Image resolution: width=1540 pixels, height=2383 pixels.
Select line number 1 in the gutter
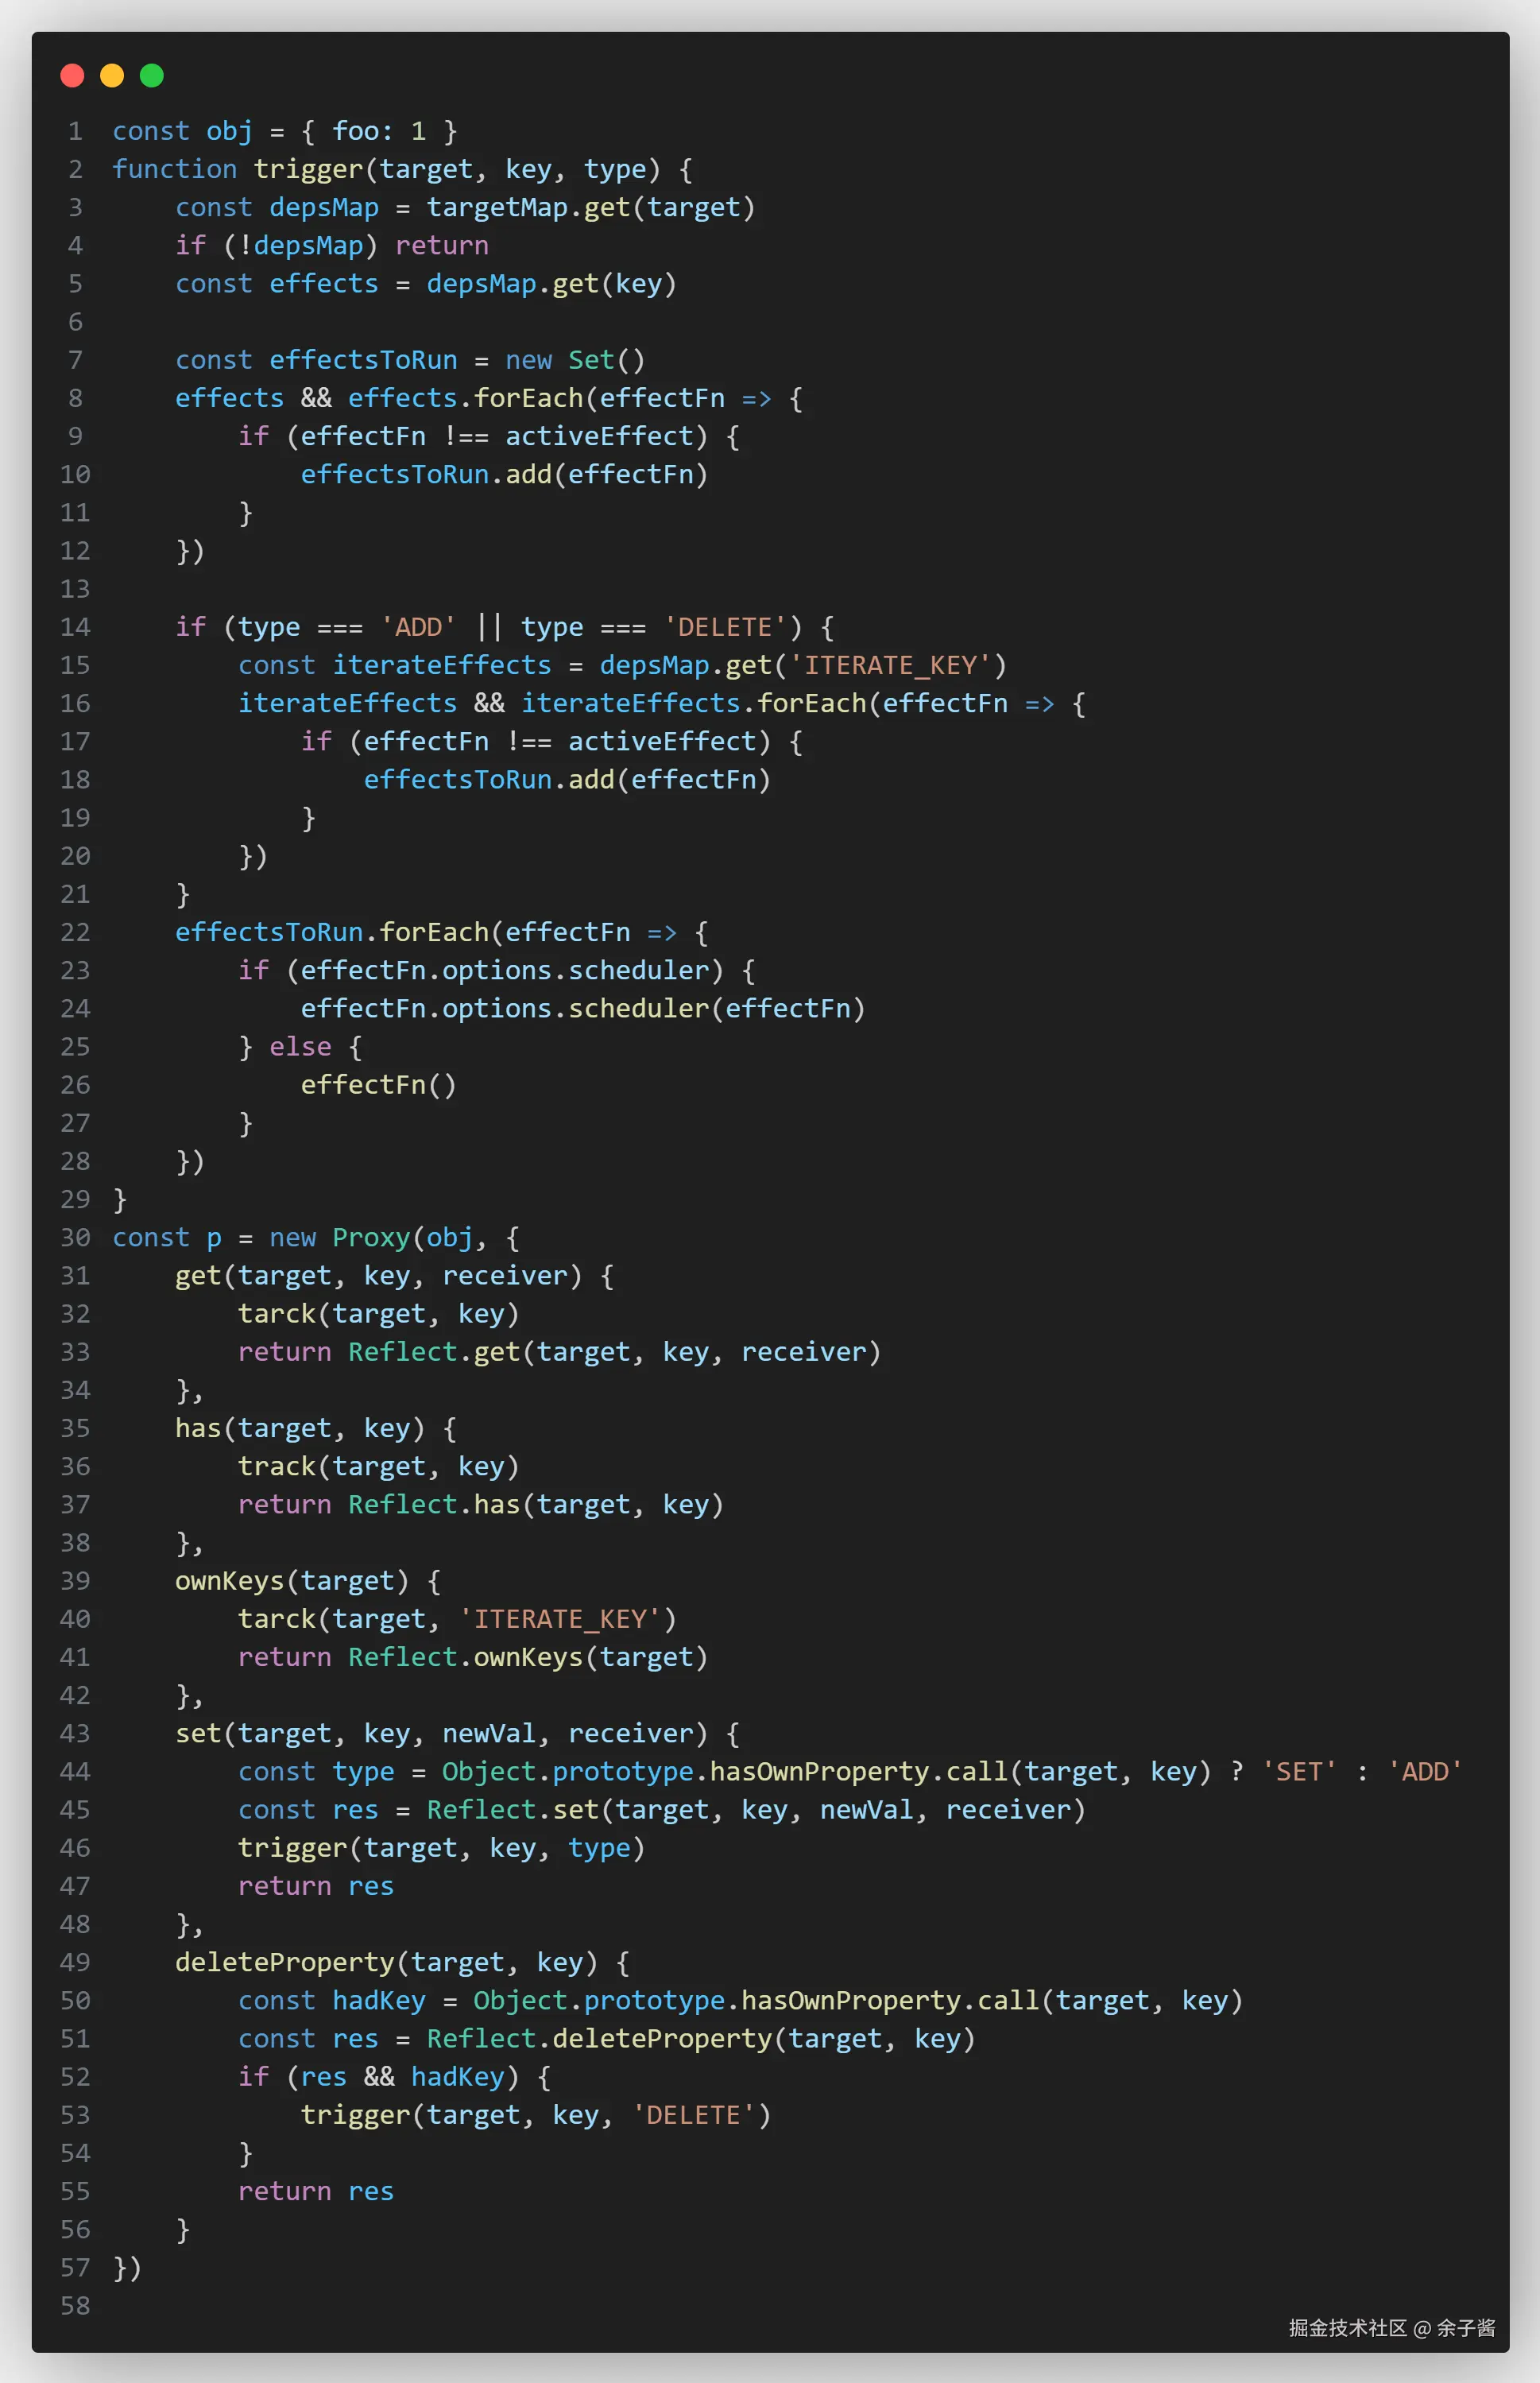pos(76,130)
